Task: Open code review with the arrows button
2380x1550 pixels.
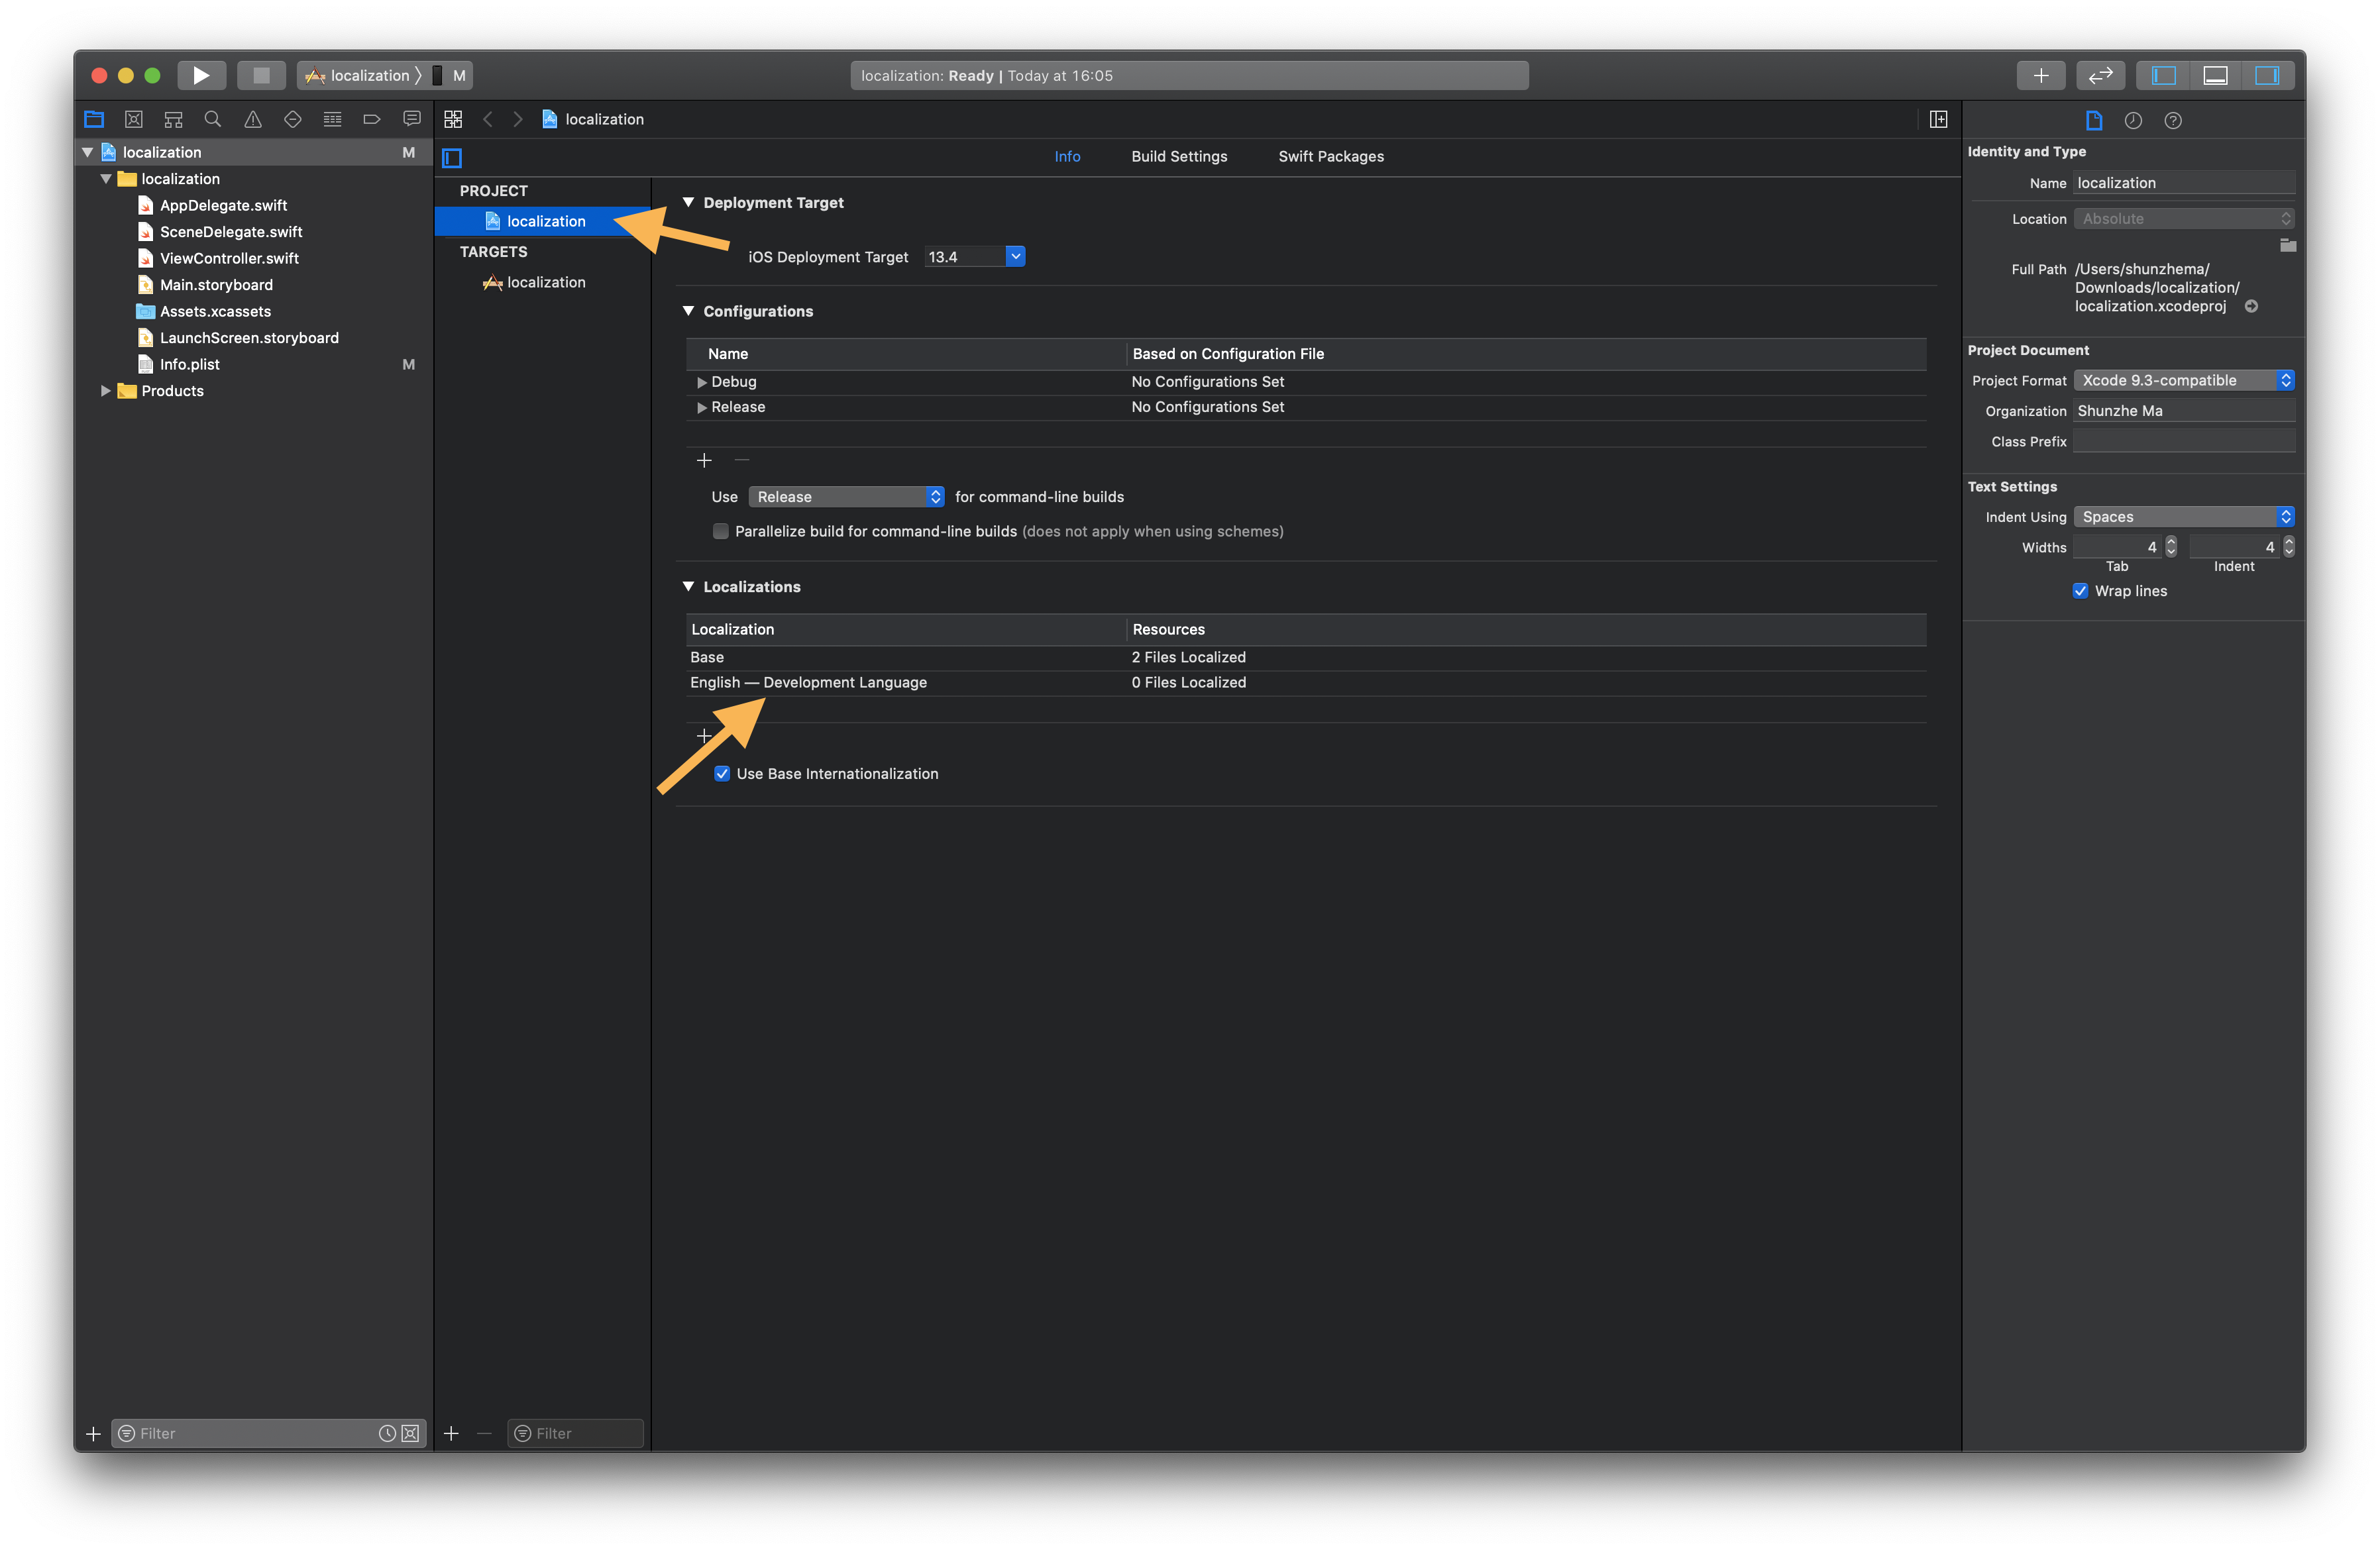Action: 2100,75
